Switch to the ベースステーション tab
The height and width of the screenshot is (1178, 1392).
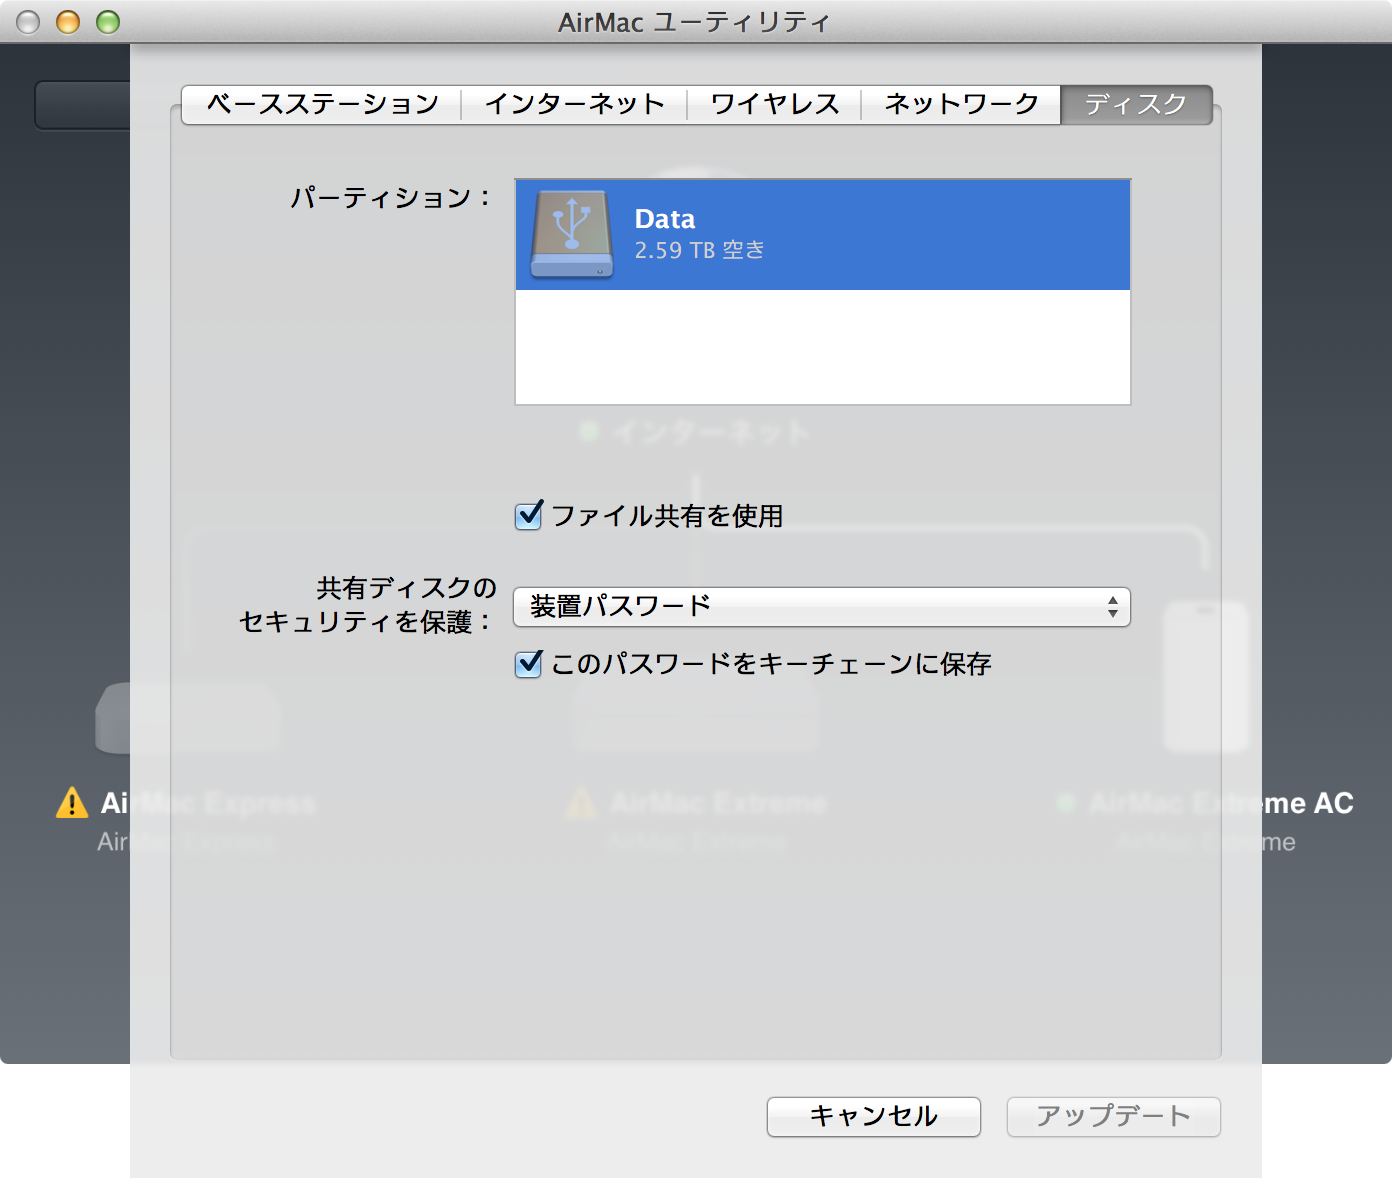coord(322,104)
